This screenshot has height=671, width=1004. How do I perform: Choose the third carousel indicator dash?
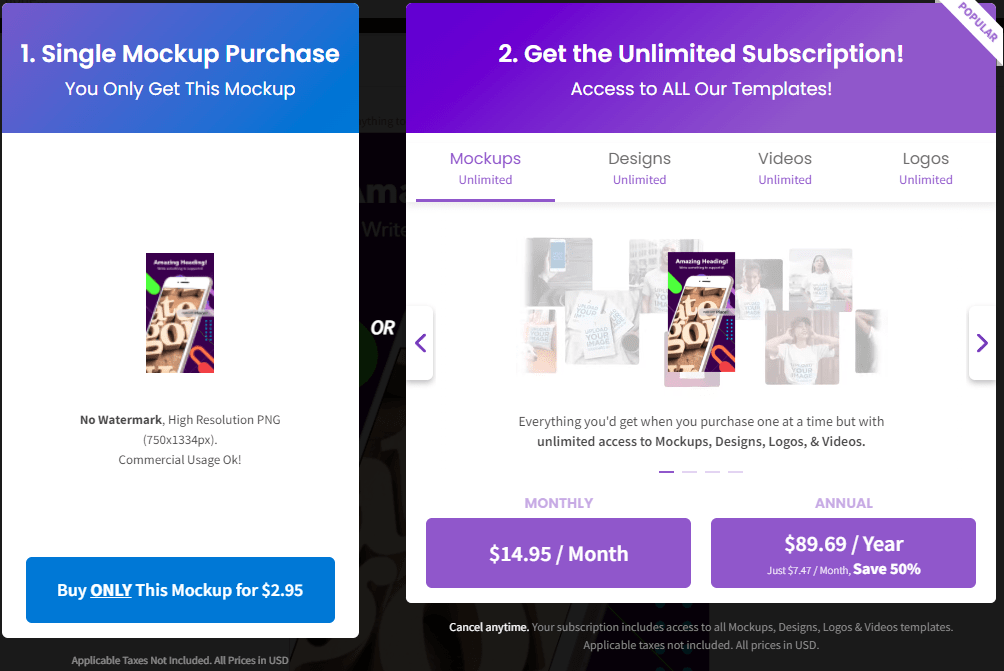click(x=712, y=471)
